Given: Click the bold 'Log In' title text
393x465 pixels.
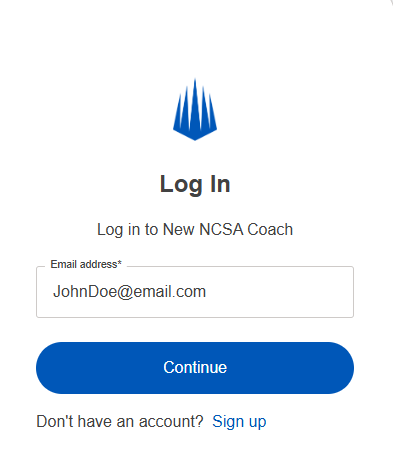Looking at the screenshot, I should click(195, 184).
